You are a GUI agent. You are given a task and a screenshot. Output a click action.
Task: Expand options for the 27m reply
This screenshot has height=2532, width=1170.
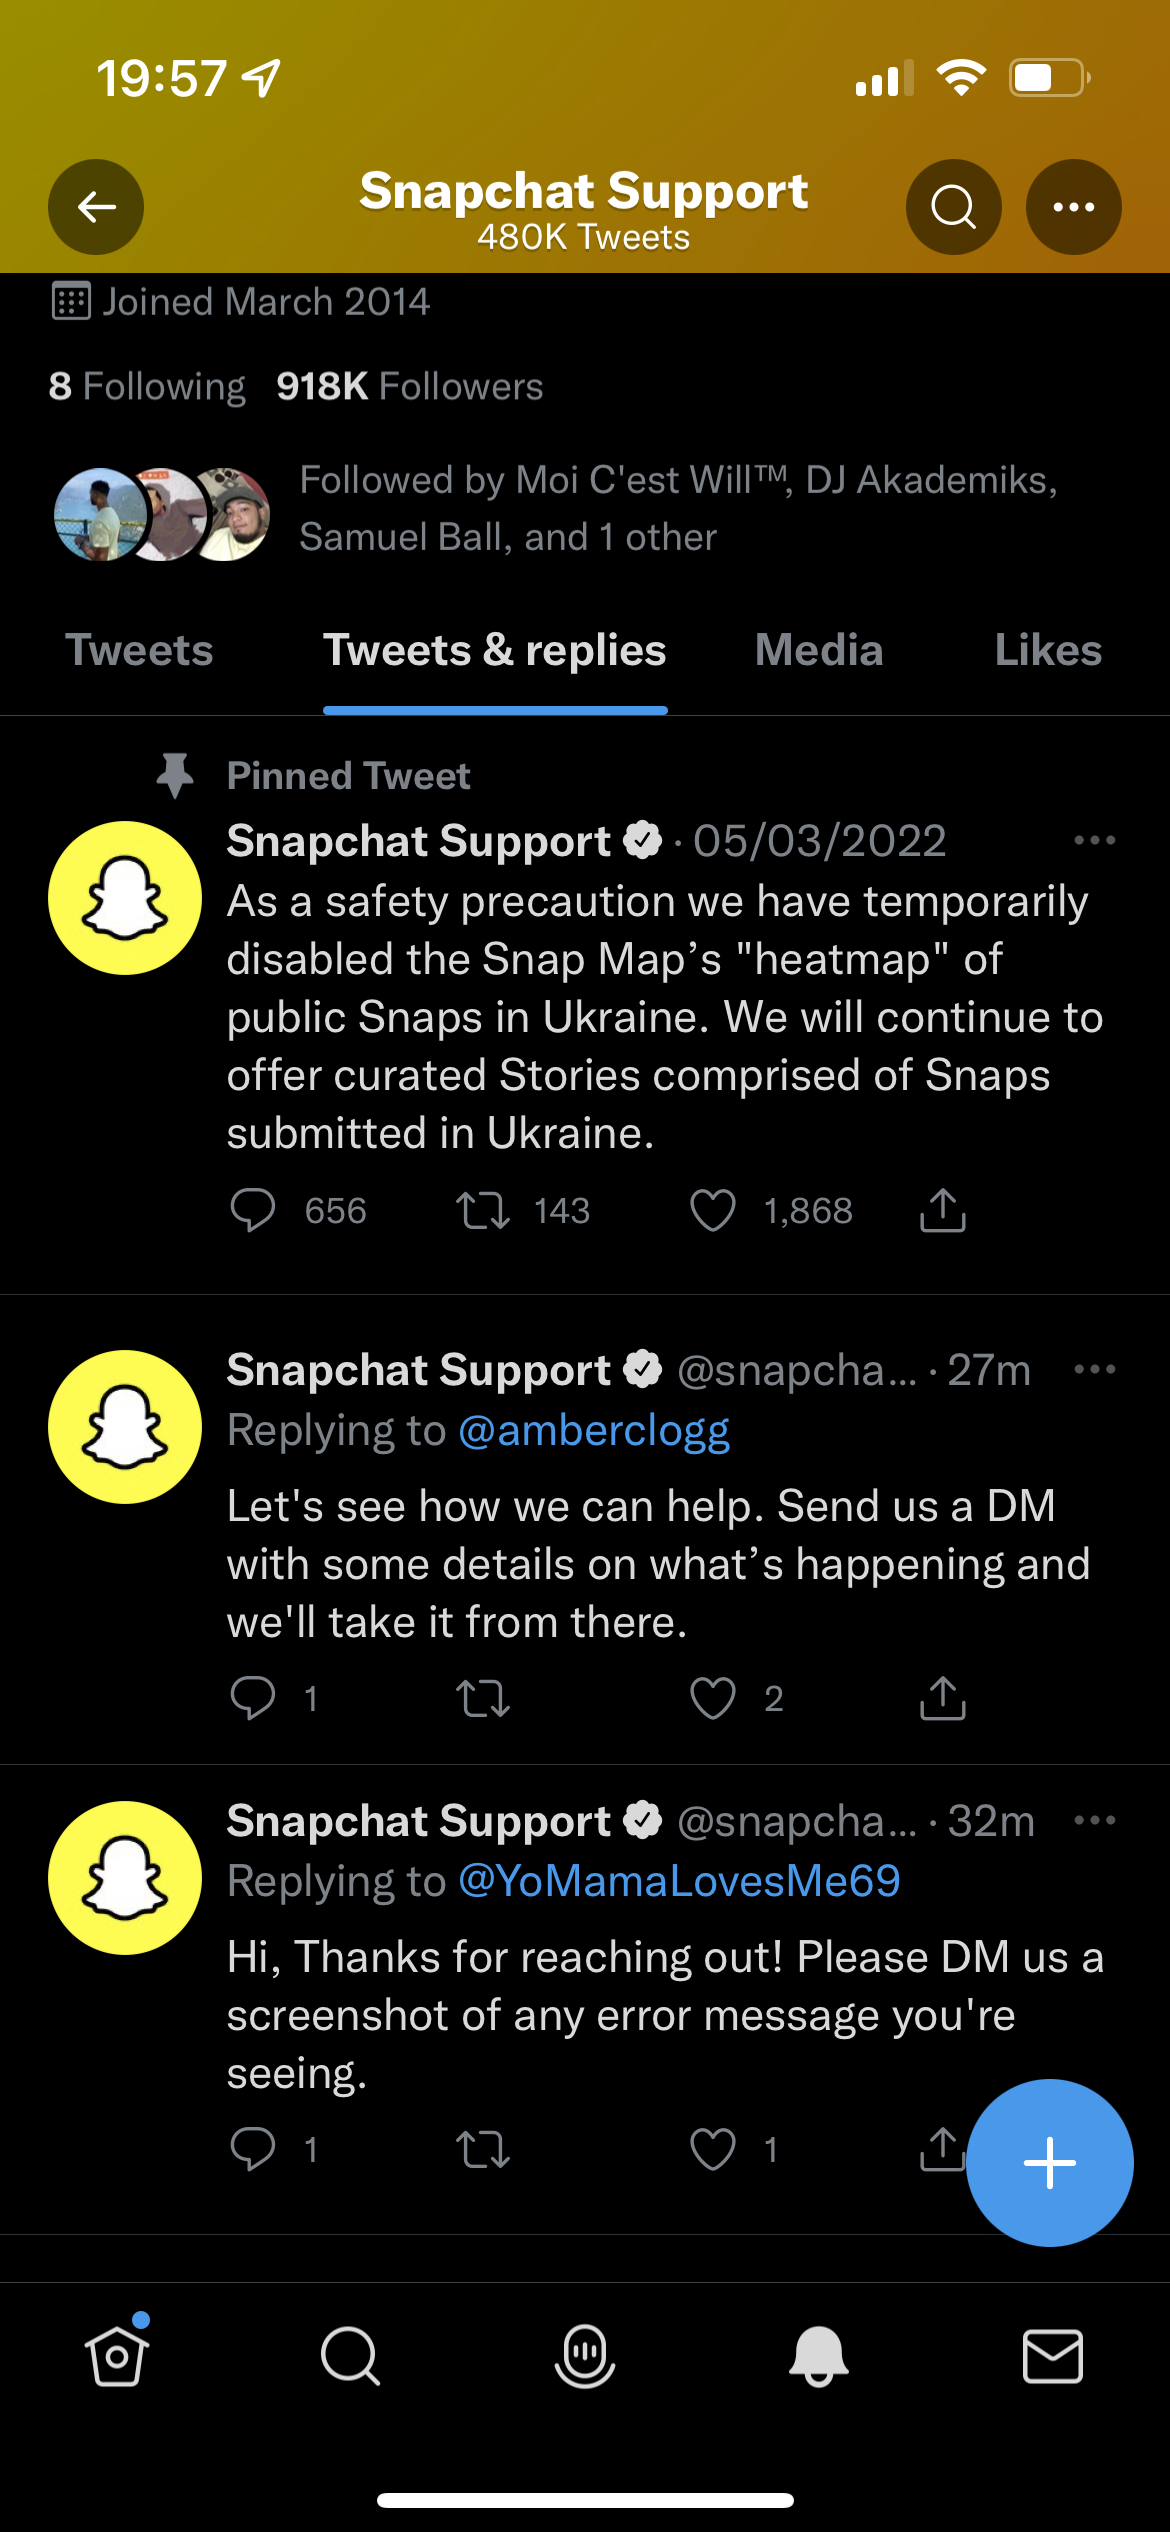coord(1094,1369)
